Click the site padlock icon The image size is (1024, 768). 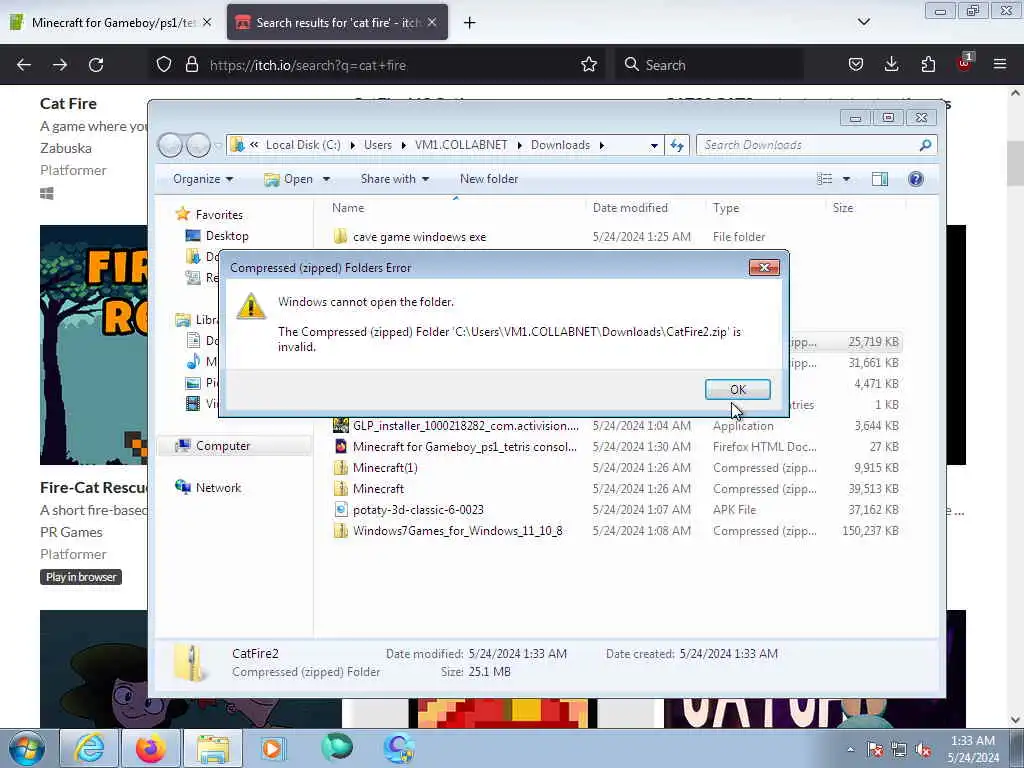pyautogui.click(x=191, y=65)
